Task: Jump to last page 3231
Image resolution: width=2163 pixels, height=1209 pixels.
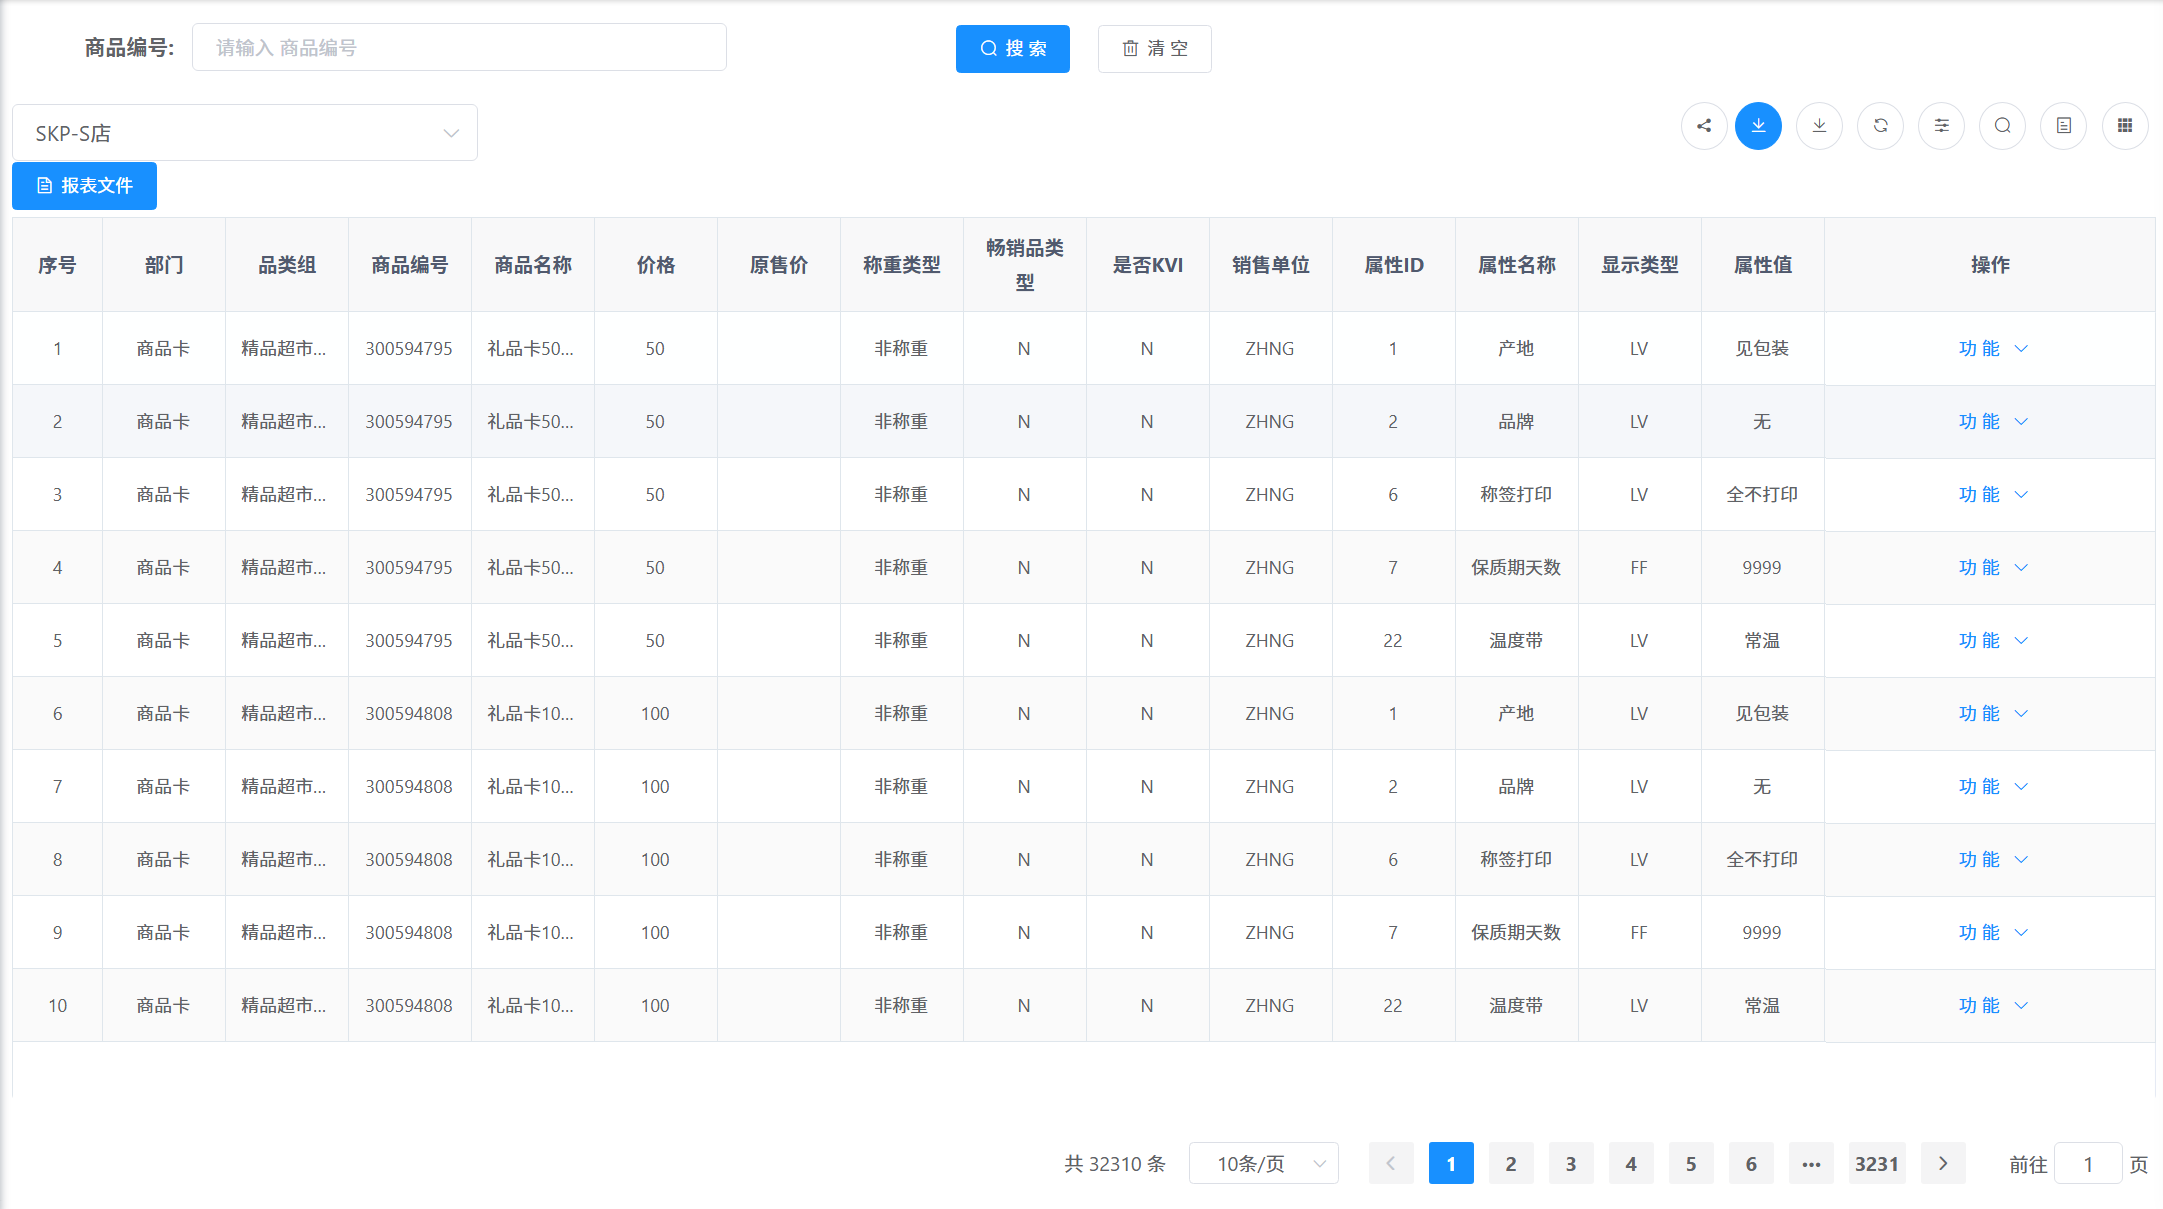Action: (x=1876, y=1163)
